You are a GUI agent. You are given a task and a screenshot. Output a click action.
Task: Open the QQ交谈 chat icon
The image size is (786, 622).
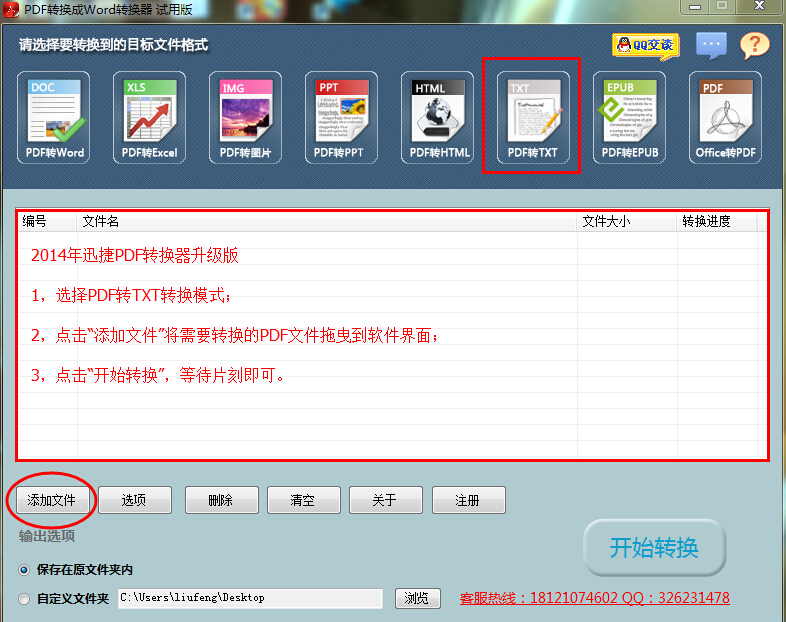[x=646, y=46]
